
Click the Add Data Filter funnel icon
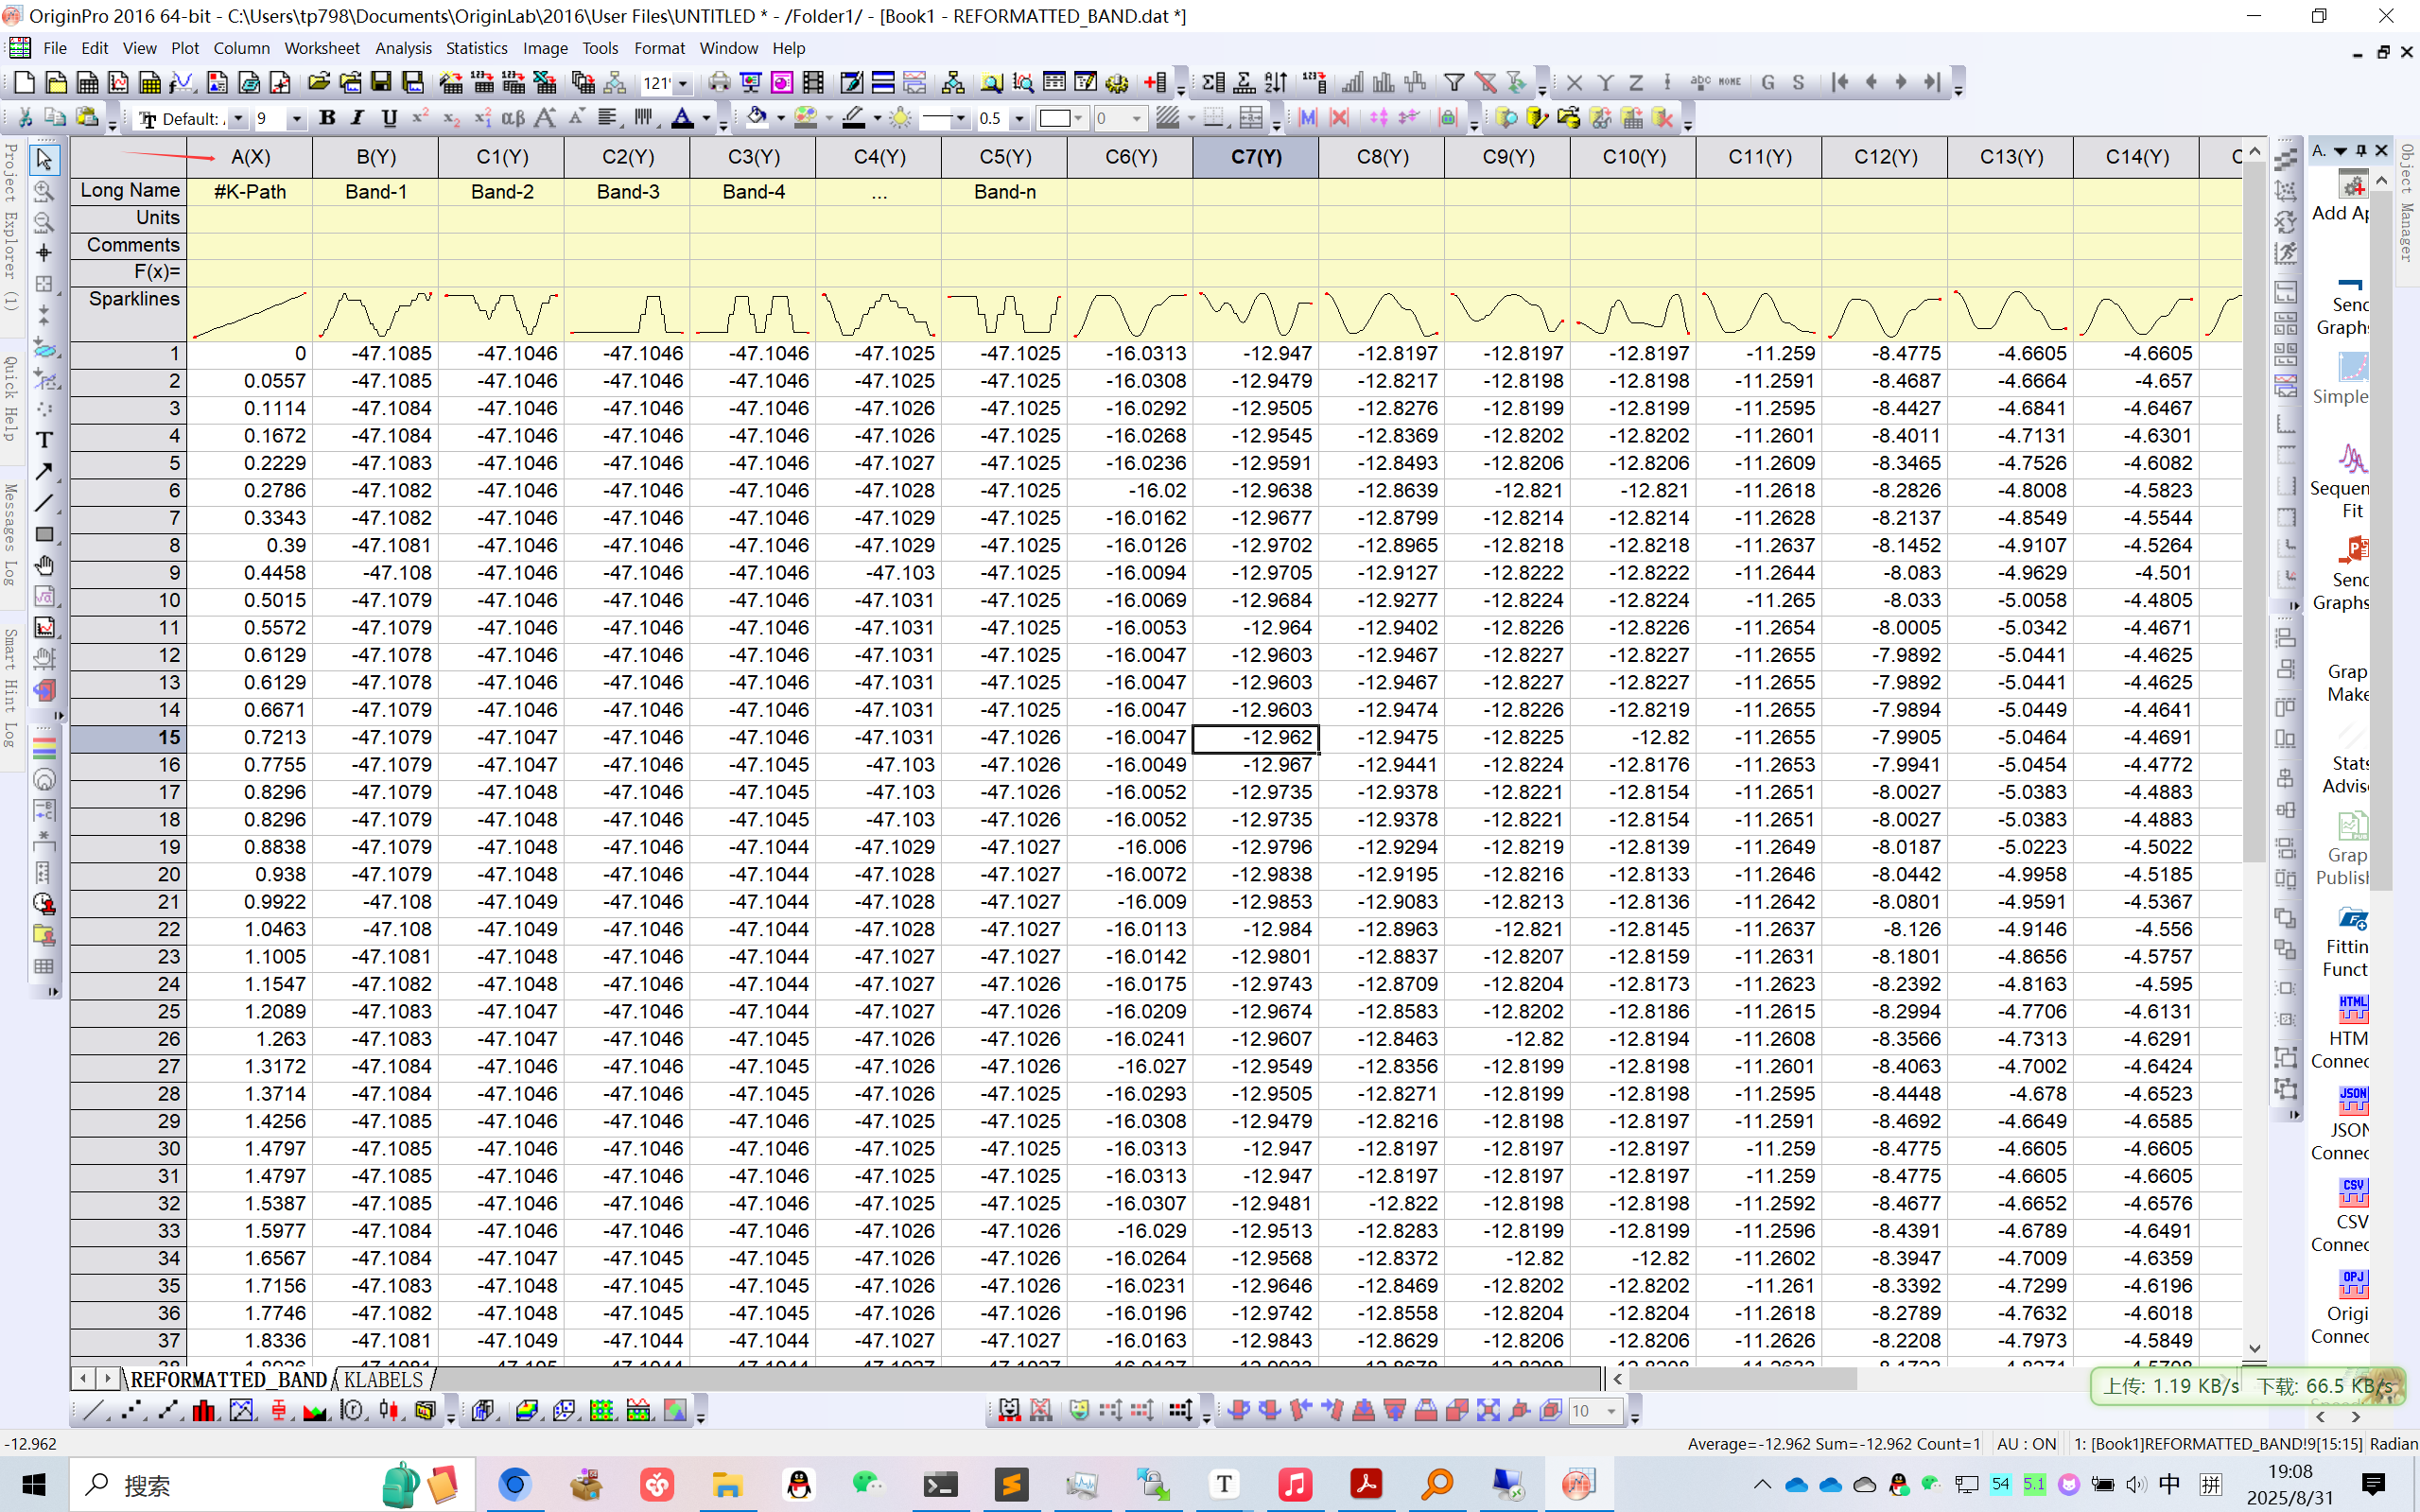[x=1455, y=83]
